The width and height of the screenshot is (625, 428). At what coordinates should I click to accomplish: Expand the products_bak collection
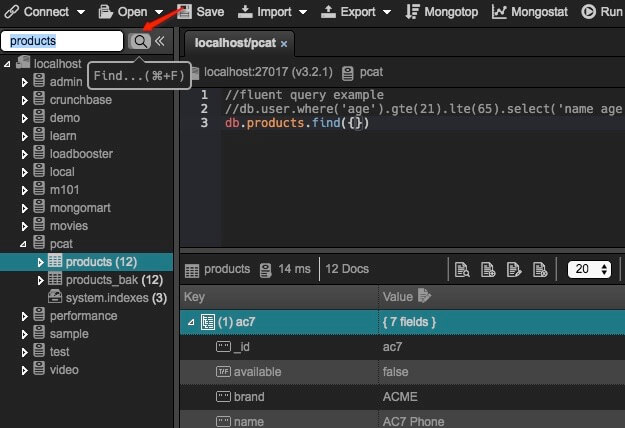[40, 280]
